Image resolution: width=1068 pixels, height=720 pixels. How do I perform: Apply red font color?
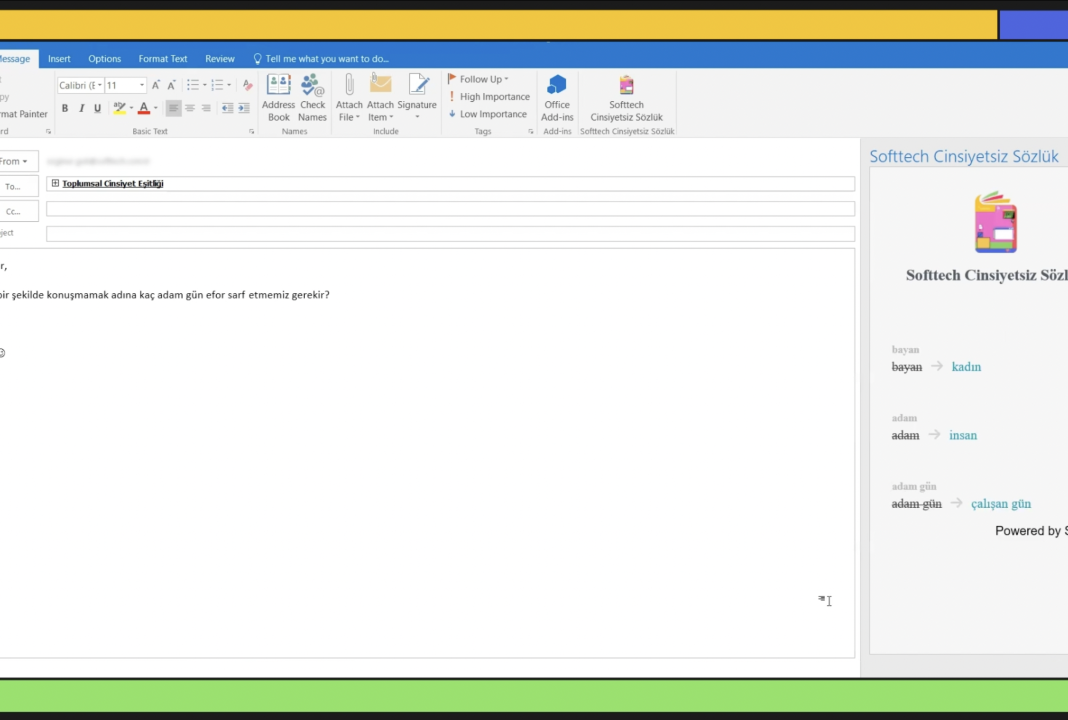tap(144, 108)
